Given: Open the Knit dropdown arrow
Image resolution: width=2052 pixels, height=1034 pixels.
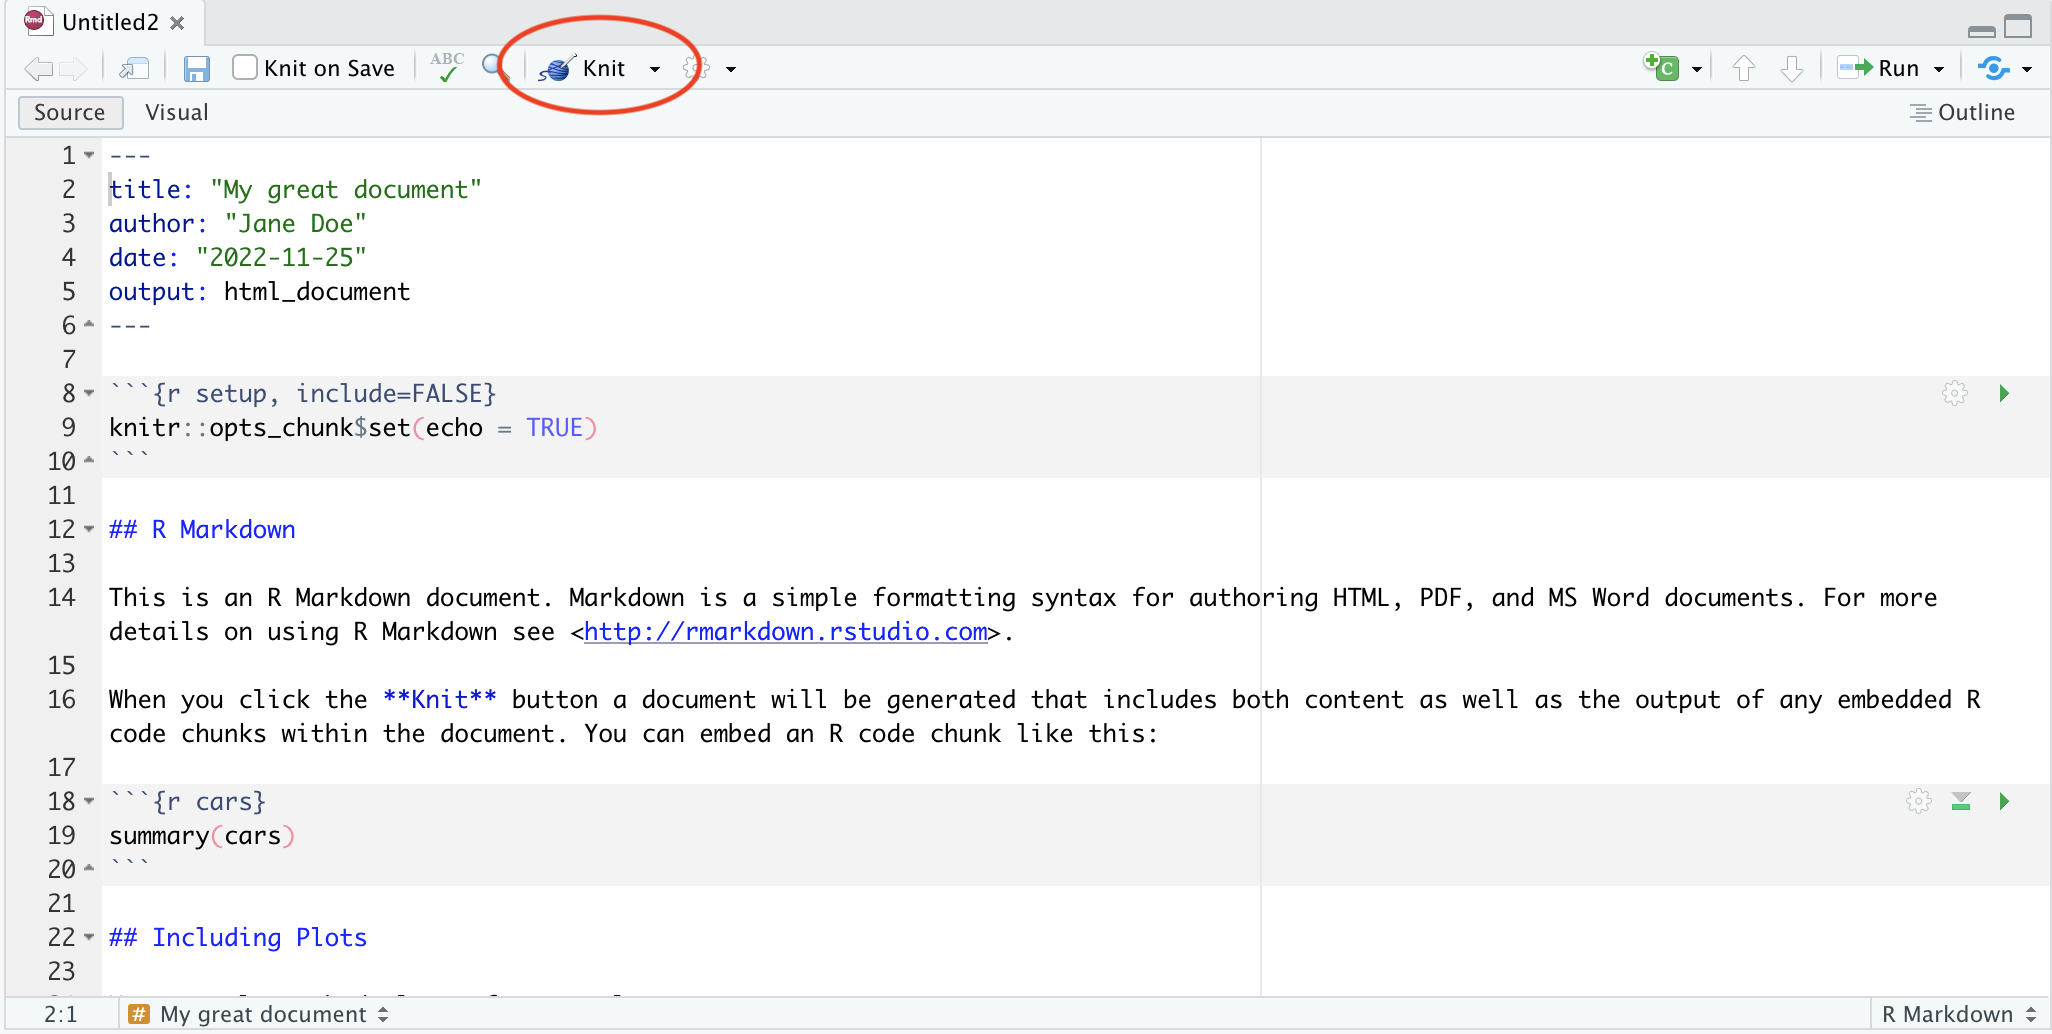Looking at the screenshot, I should 655,69.
